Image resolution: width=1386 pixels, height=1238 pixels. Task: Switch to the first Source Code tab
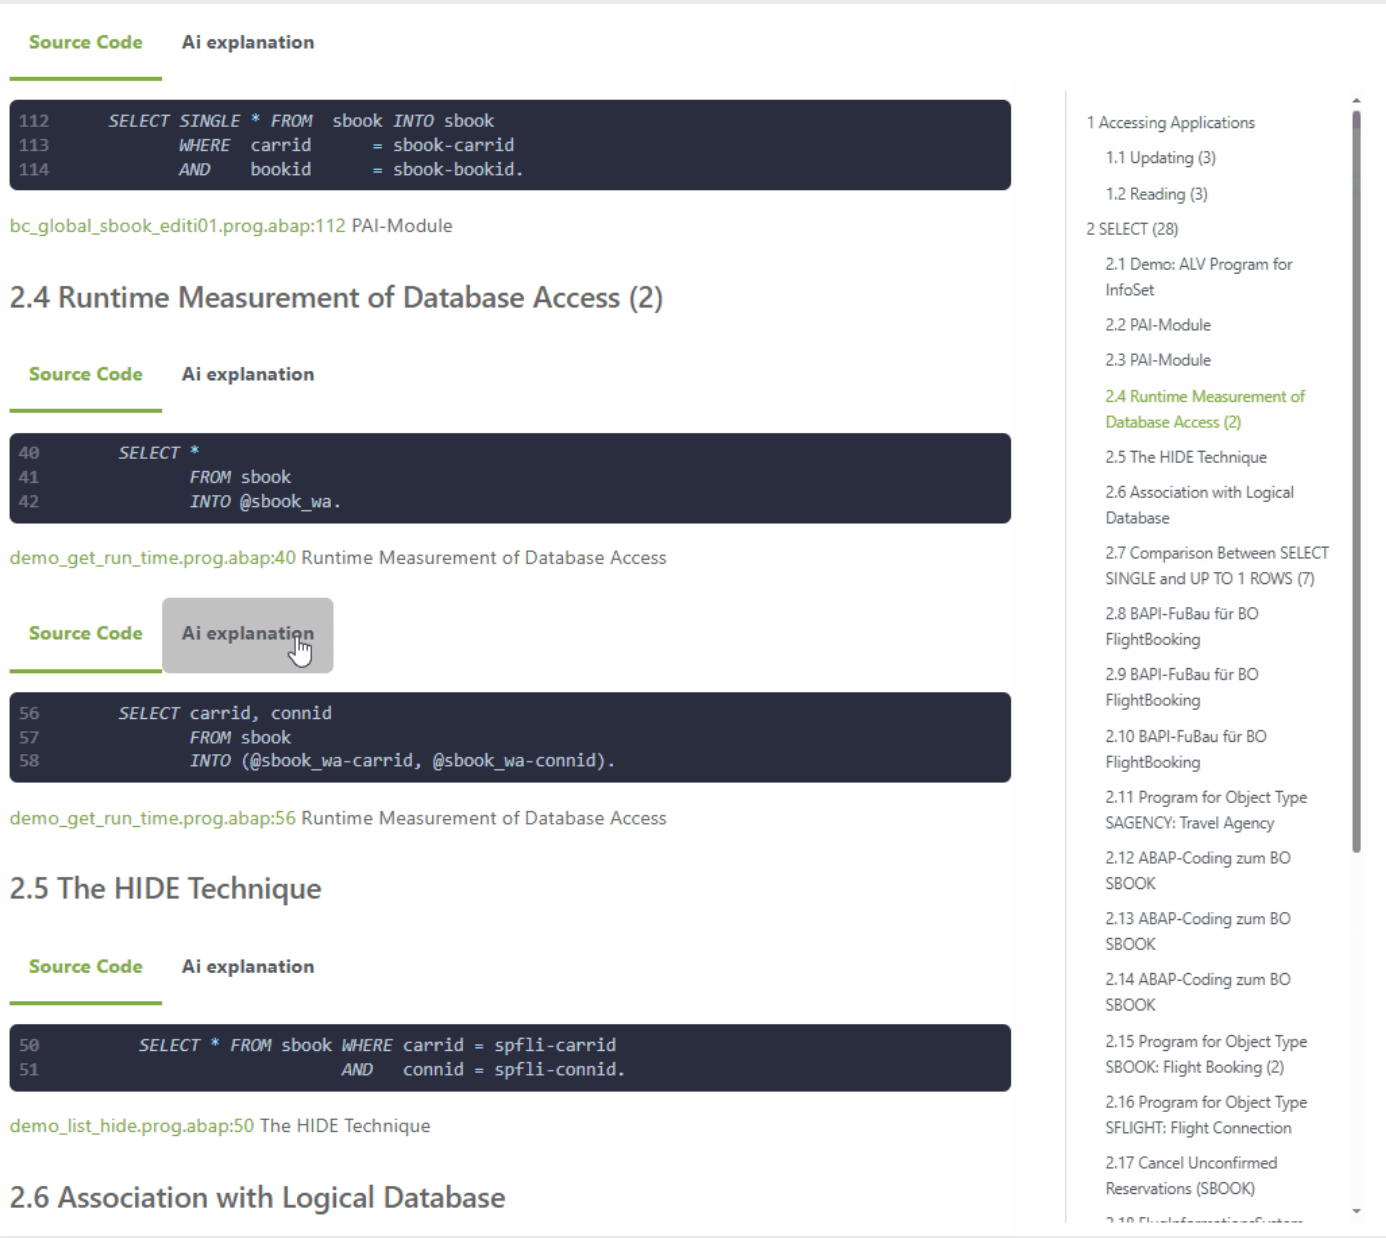tap(86, 42)
